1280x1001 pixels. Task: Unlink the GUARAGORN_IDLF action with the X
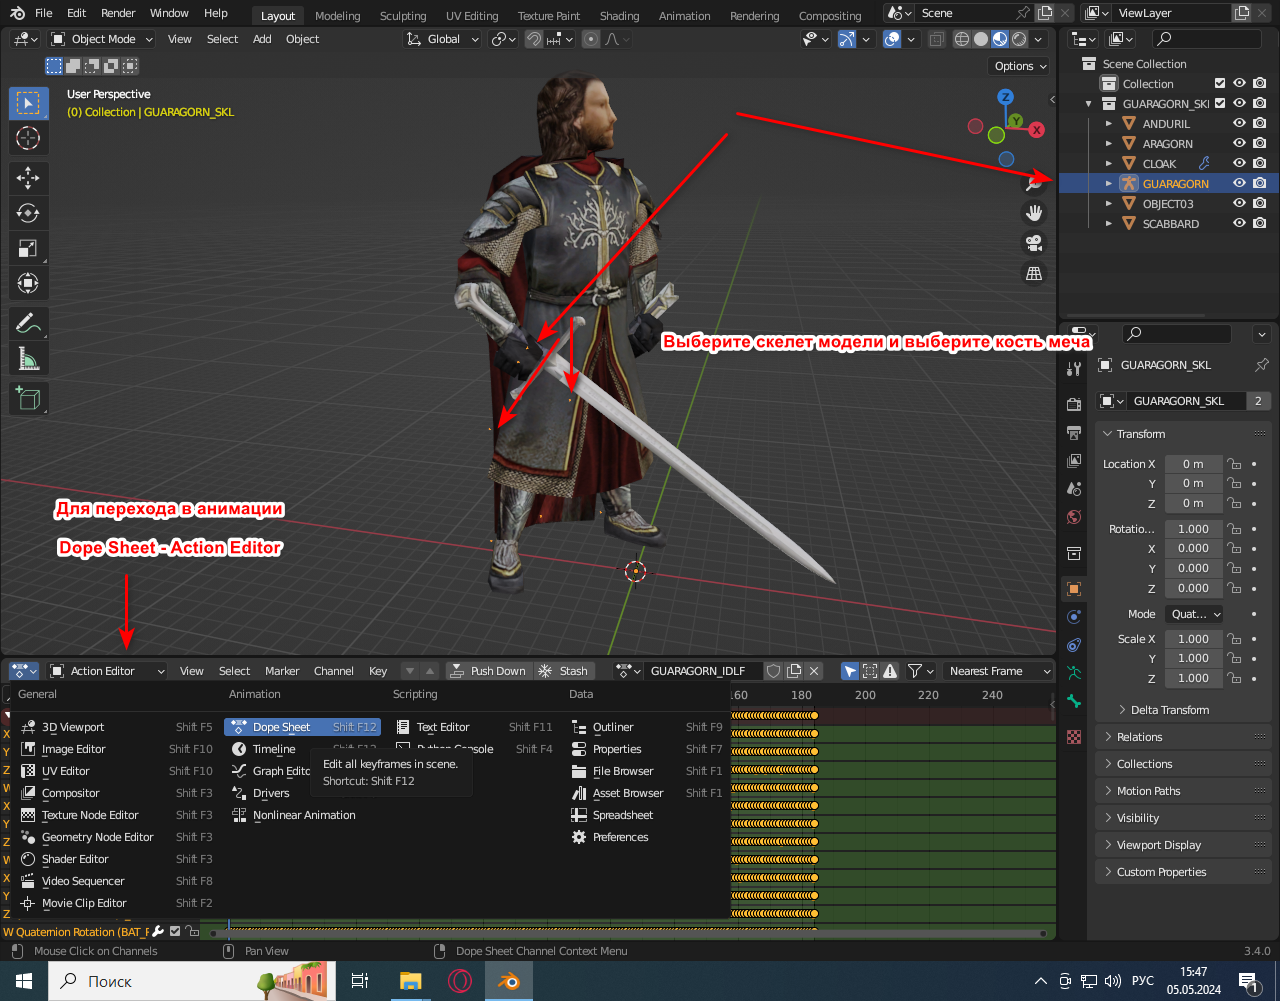pos(815,671)
